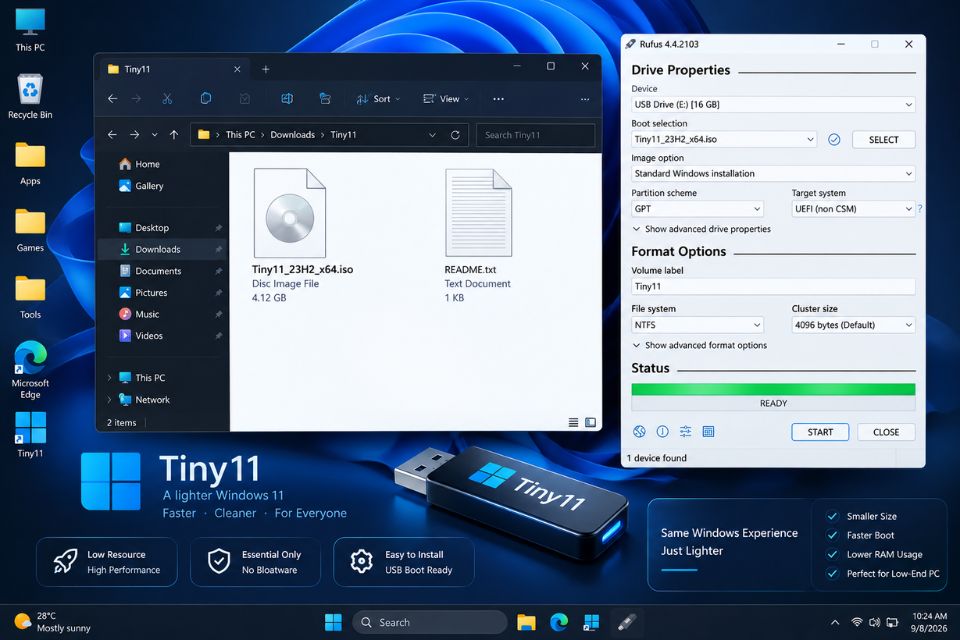Refresh the Tiny11 folder view
960x640 pixels.
pos(455,135)
